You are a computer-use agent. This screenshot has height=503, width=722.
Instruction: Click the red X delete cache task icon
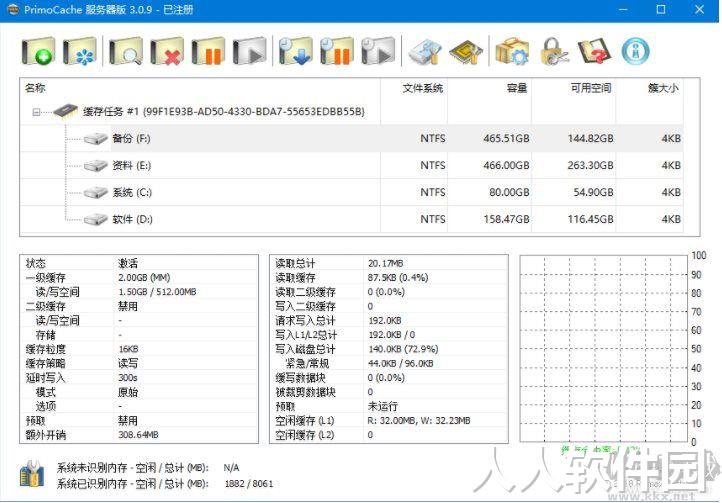[167, 51]
